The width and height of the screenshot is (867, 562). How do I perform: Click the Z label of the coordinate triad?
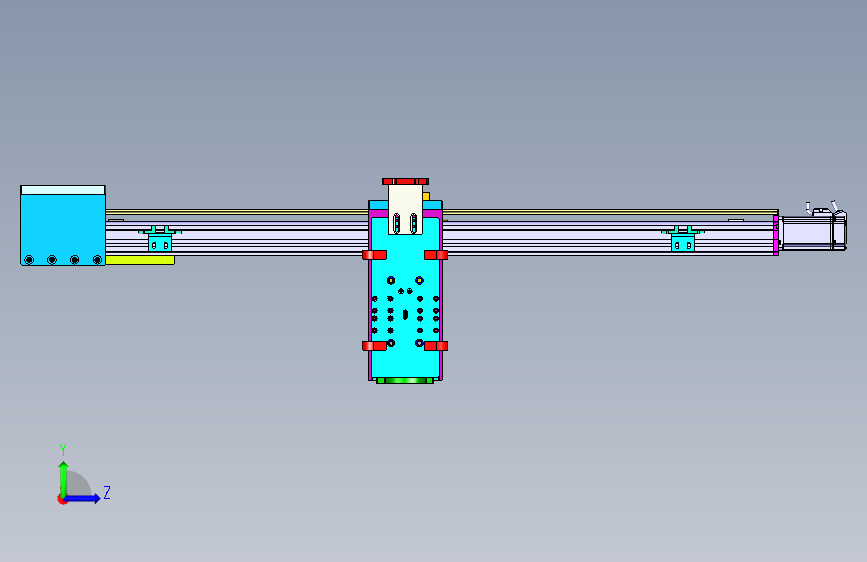coord(107,492)
